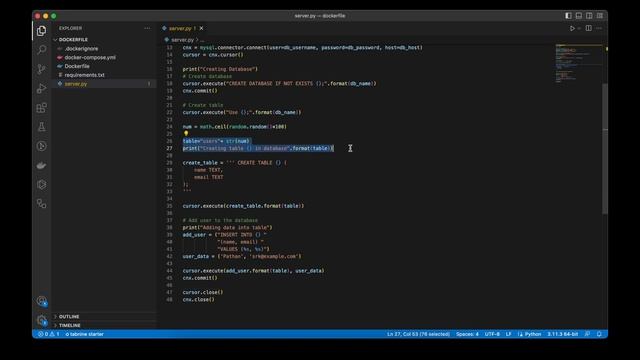Open the .dockerignore file
This screenshot has width=640, height=360.
tap(81, 49)
